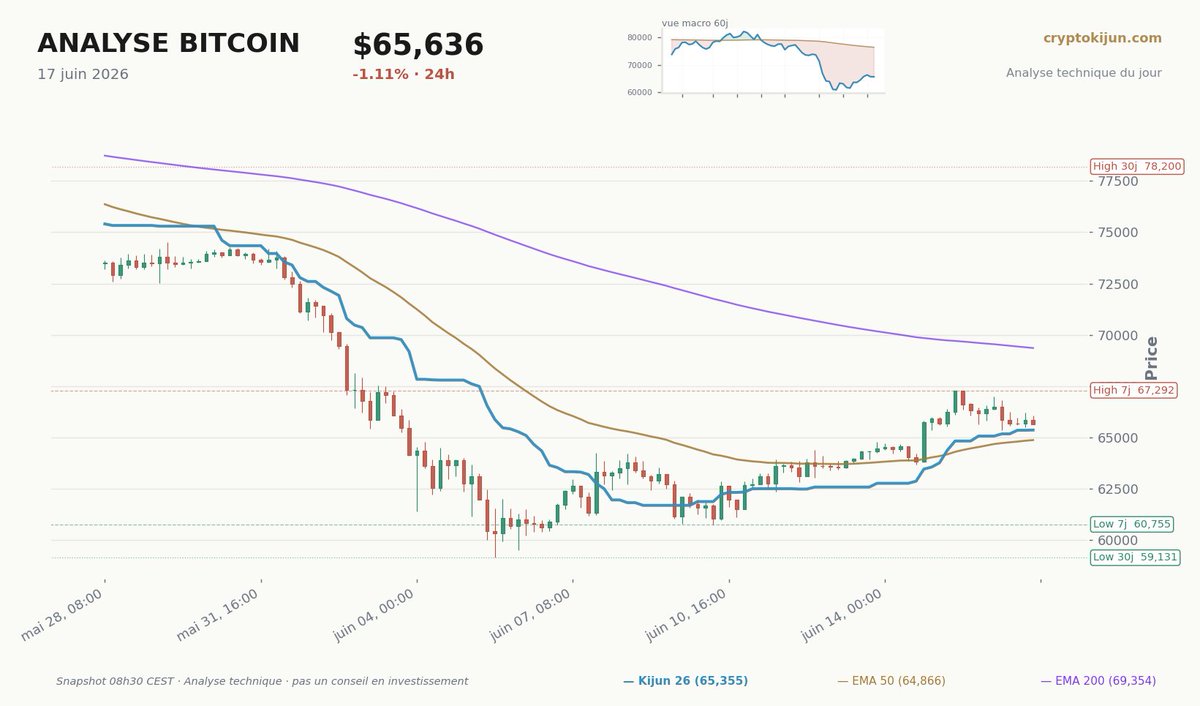Click the 62500 price axis tick
The image size is (1200, 706).
tap(1117, 489)
